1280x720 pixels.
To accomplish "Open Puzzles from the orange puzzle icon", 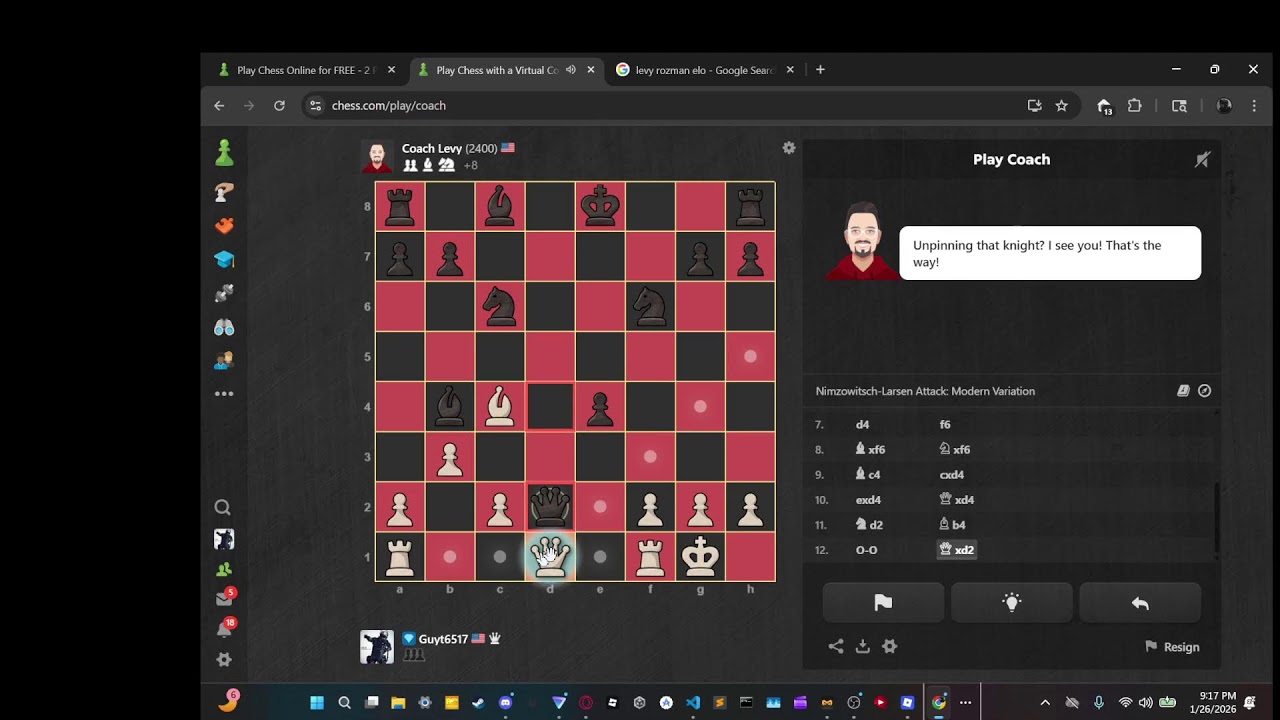I will (x=224, y=226).
